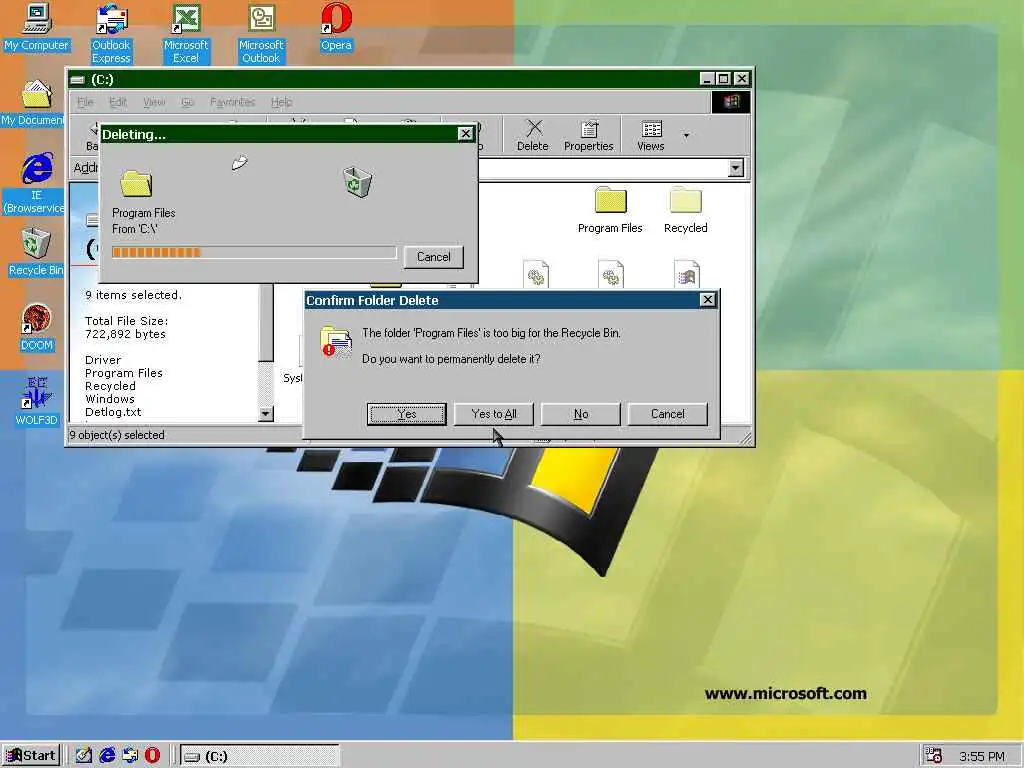The height and width of the screenshot is (768, 1024).
Task: Select the IE (Browservice) desktop icon
Action: [34, 183]
